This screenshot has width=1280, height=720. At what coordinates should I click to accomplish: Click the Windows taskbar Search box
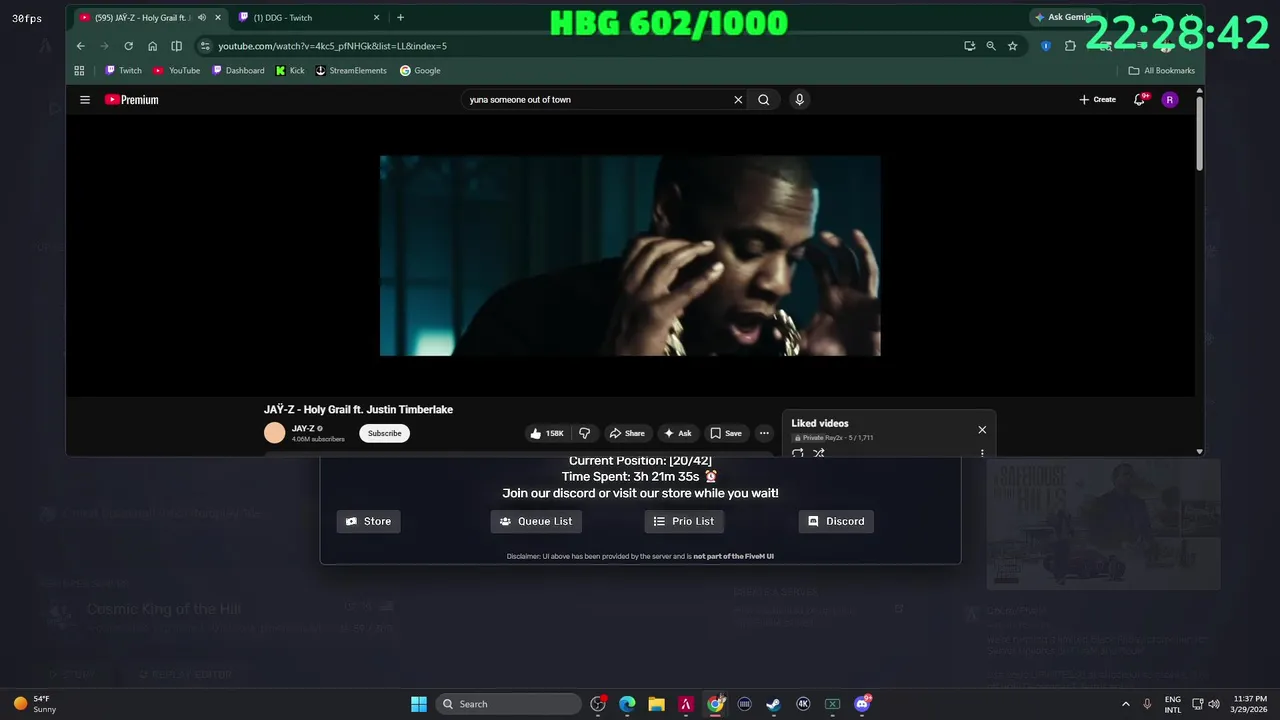(509, 704)
